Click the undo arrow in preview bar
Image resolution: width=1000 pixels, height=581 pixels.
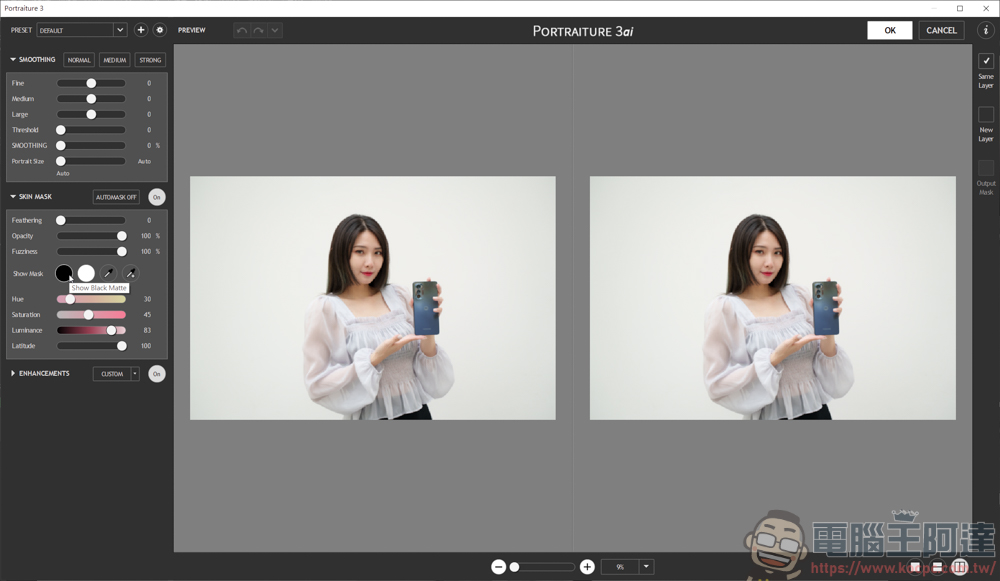click(x=241, y=30)
